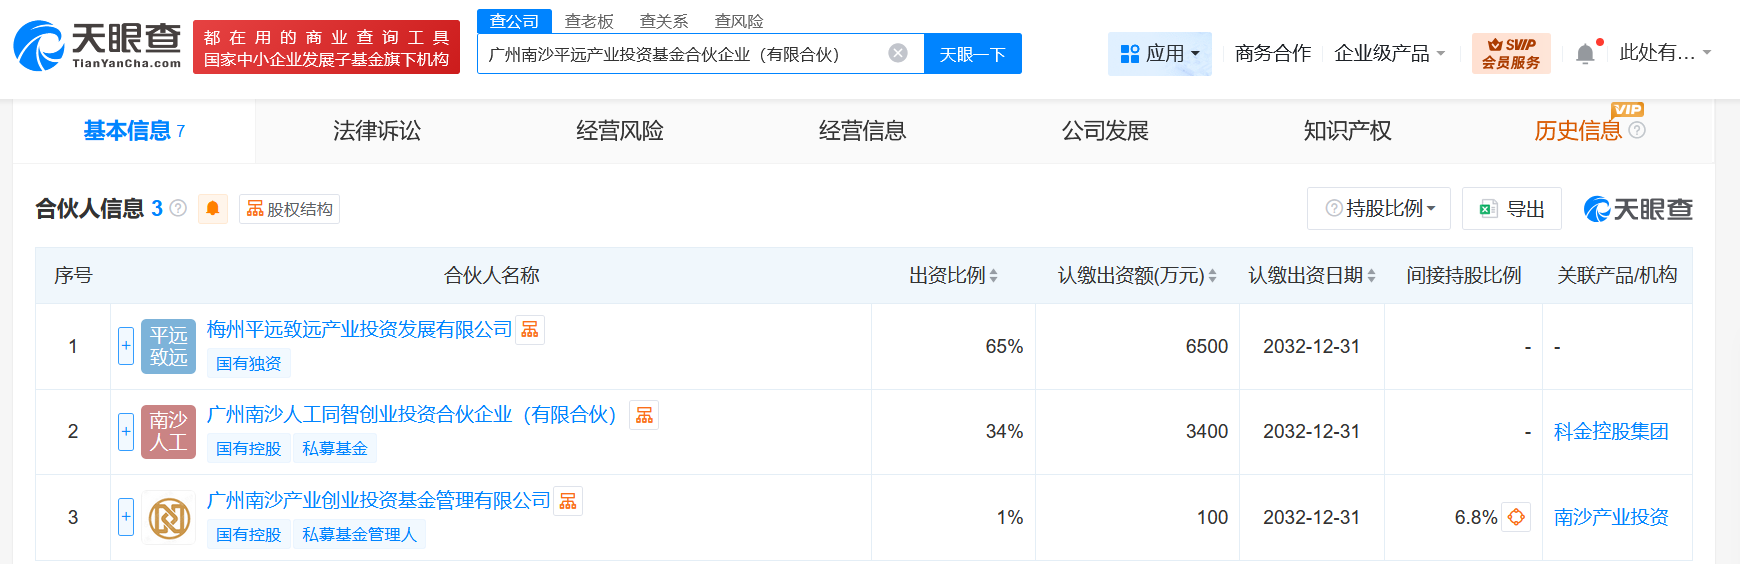The width and height of the screenshot is (1740, 564).
Task: Sort the table by 出资比例
Action: pos(952,275)
